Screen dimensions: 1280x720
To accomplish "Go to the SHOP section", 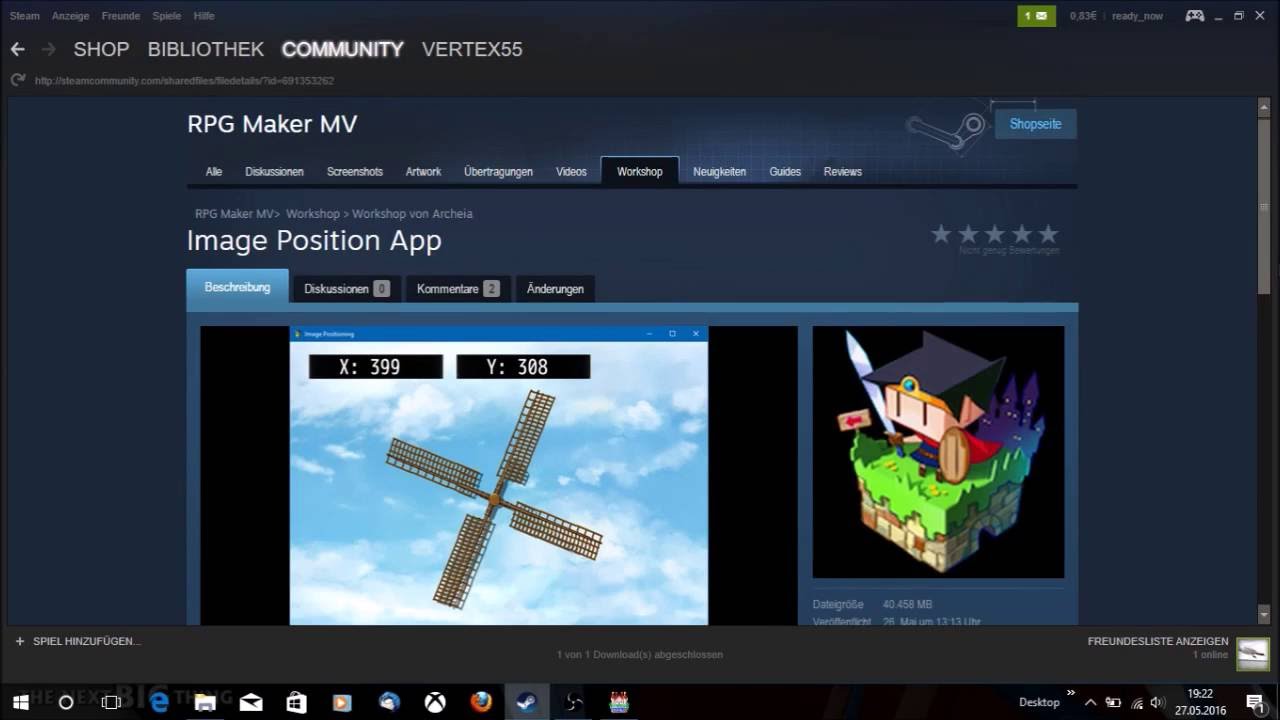I will pos(101,49).
